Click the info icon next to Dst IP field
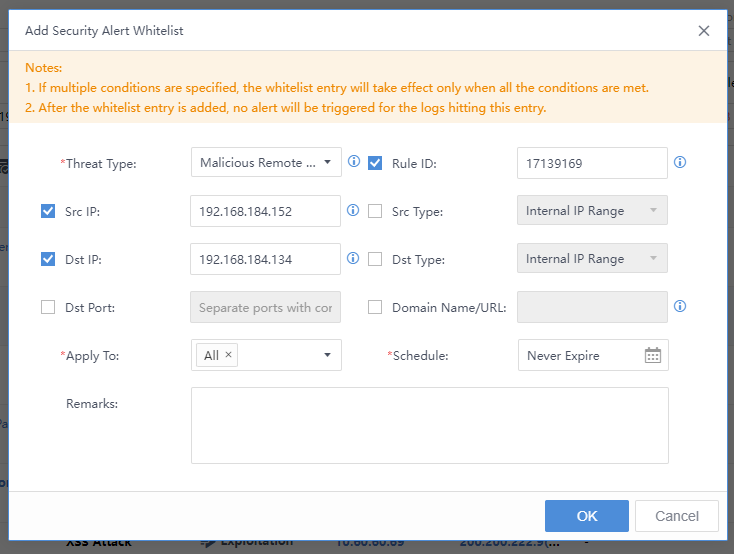This screenshot has width=734, height=554. [353, 258]
